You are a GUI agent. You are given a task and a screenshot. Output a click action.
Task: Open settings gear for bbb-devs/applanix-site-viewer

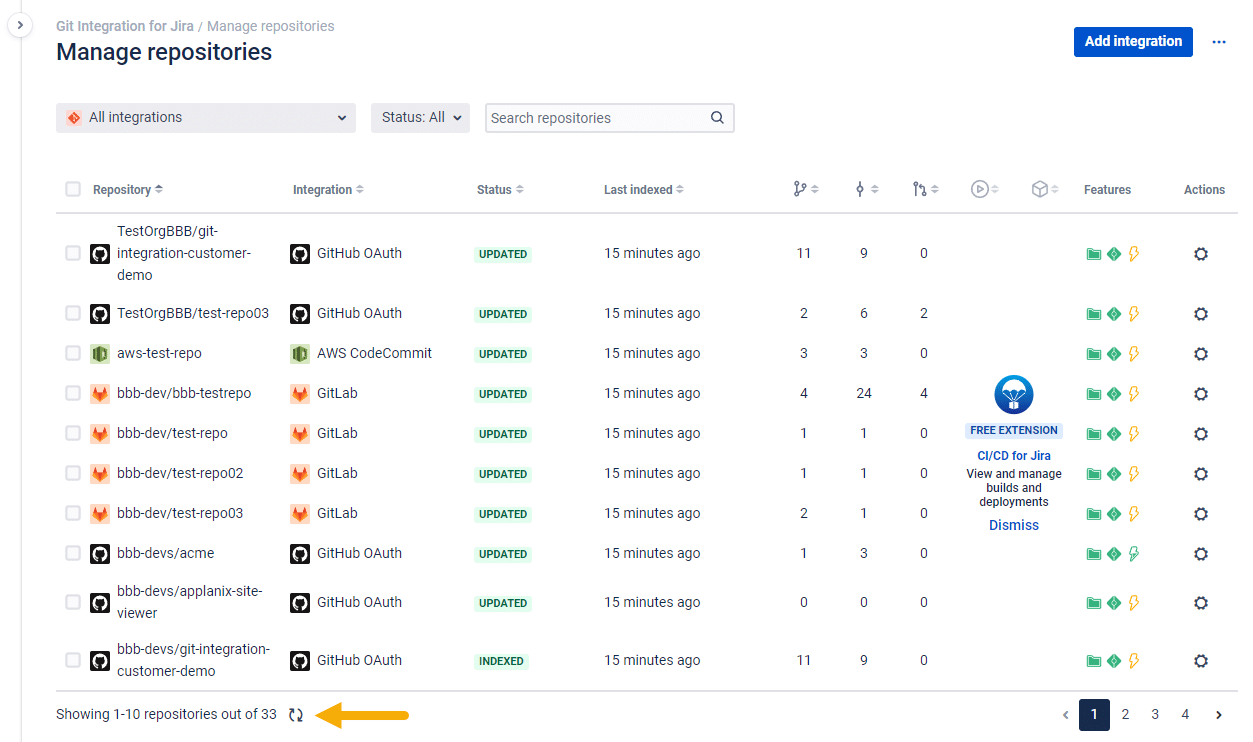(x=1201, y=603)
